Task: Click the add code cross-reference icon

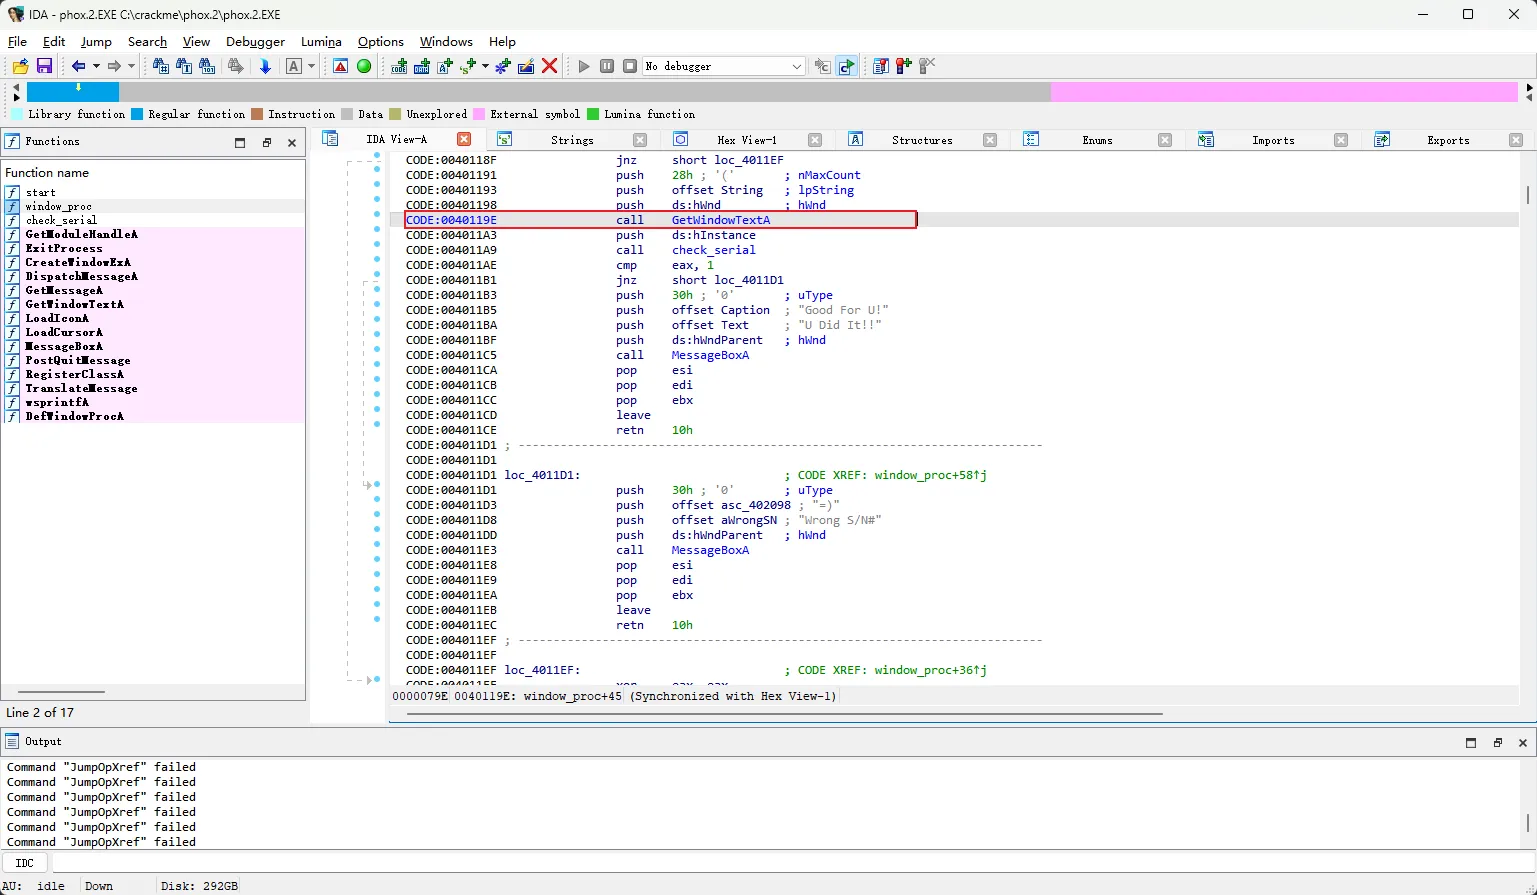Action: pyautogui.click(x=399, y=66)
